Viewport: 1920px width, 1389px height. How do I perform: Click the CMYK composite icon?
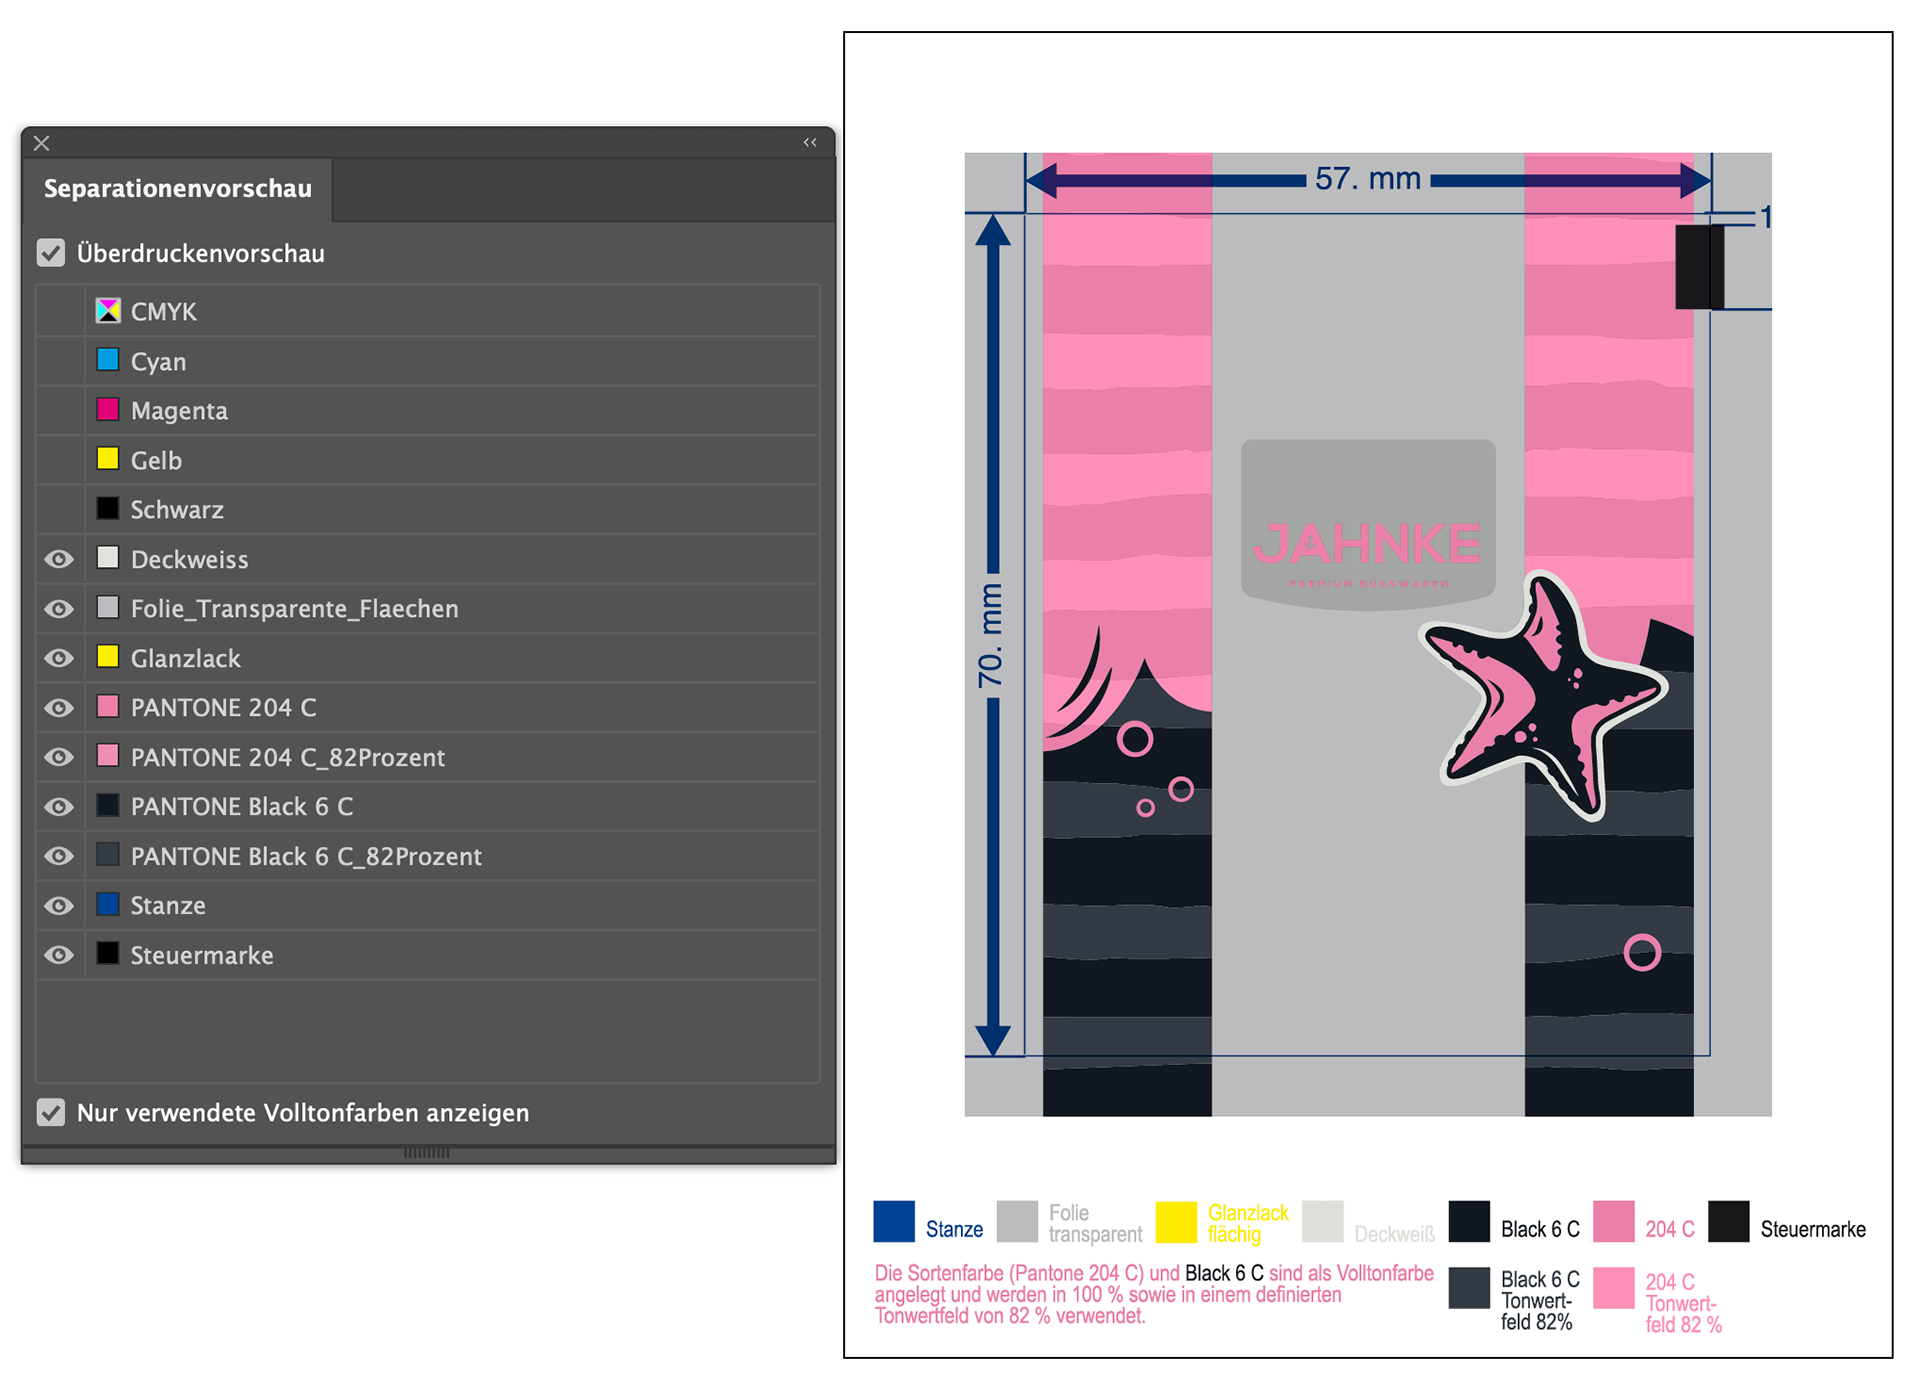pos(108,311)
